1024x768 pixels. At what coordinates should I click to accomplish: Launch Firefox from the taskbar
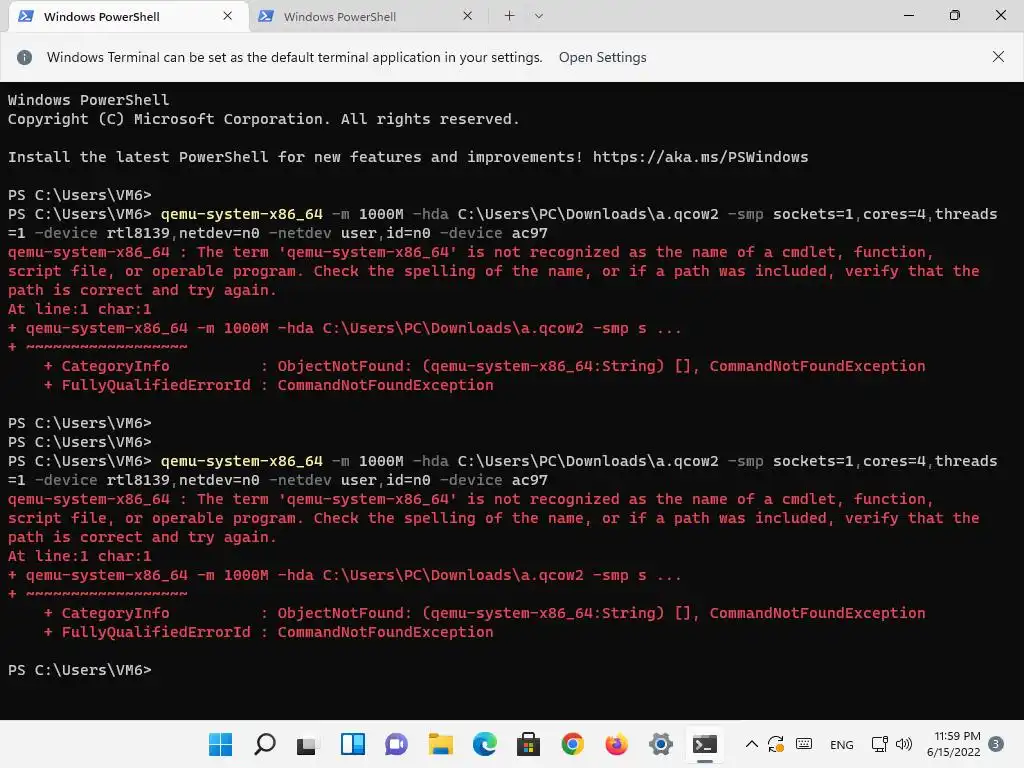616,744
